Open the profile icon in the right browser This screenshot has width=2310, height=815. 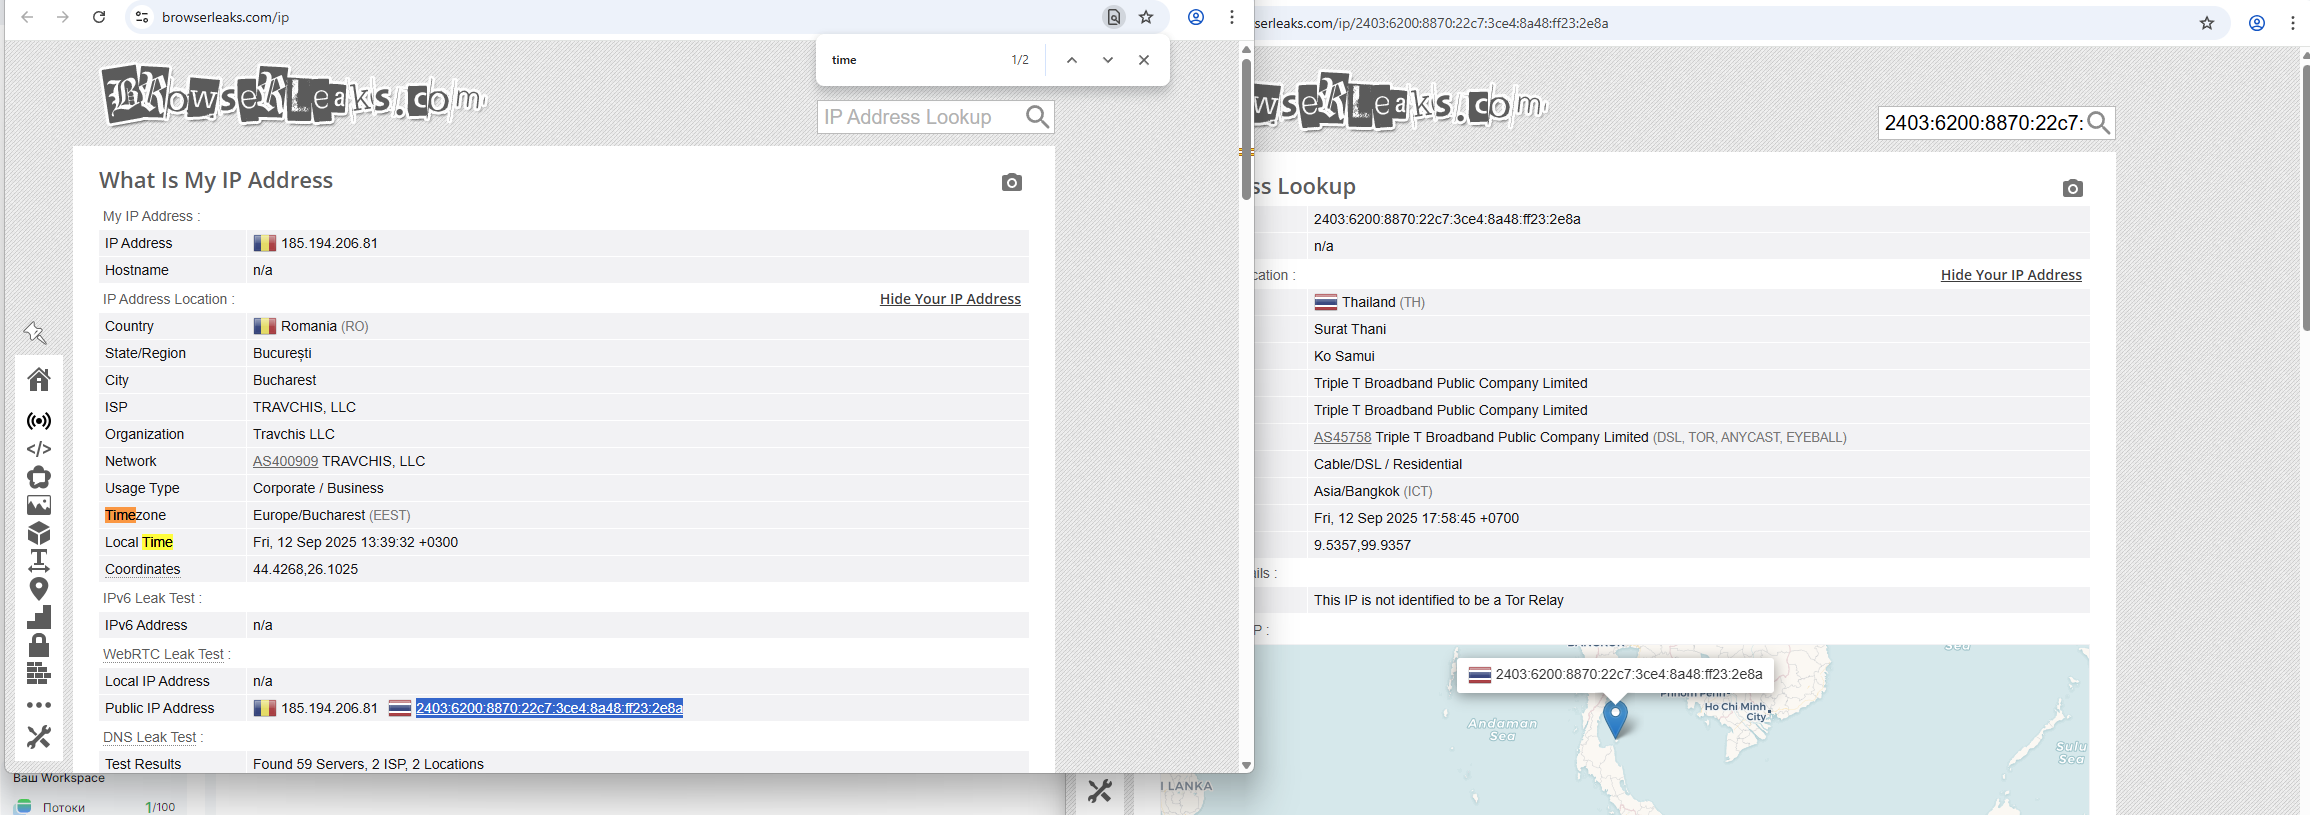pos(2257,23)
